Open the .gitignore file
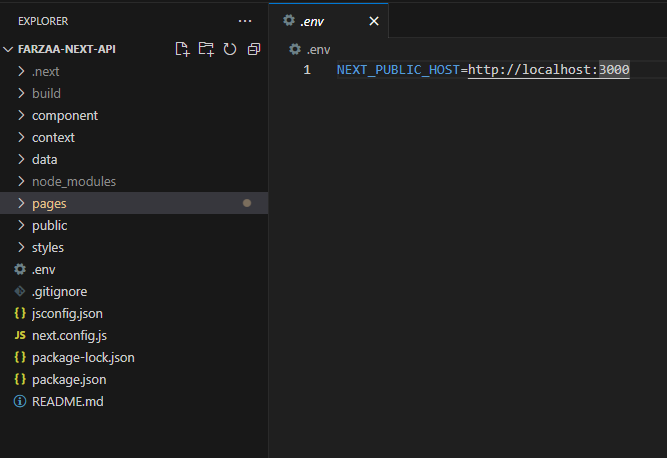This screenshot has width=667, height=458. click(x=59, y=291)
